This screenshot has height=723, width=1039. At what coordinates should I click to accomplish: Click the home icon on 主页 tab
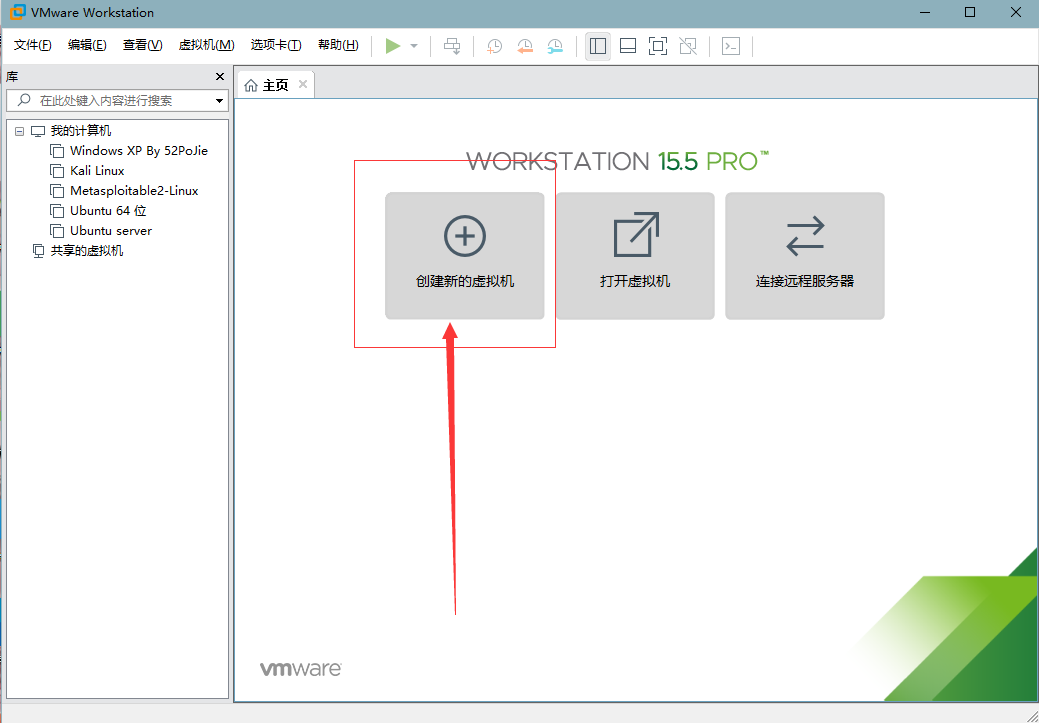pos(251,85)
